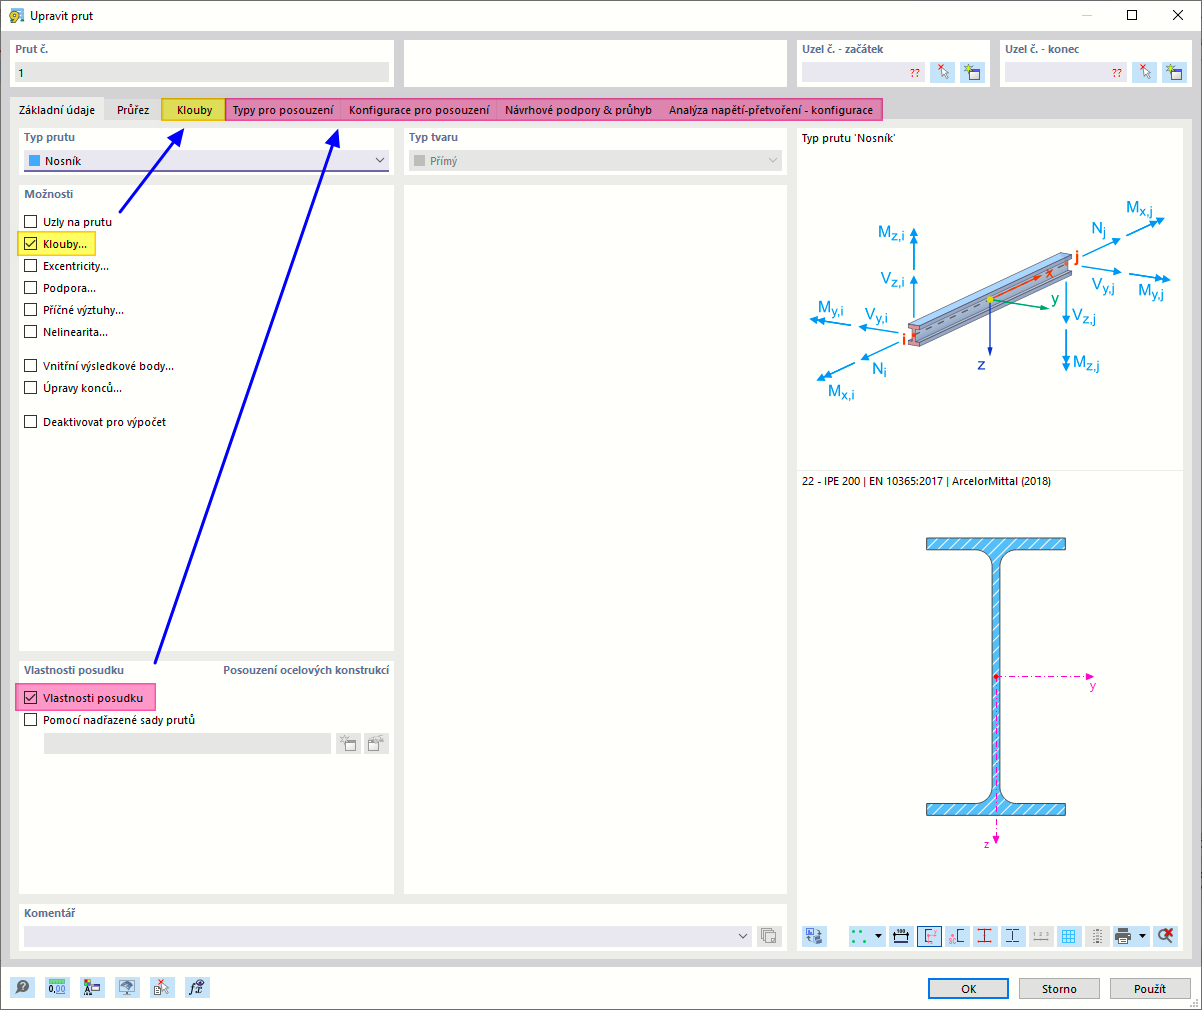The width and height of the screenshot is (1202, 1010).
Task: Tick 'Deaktivovat pro výpočet' checkbox
Action: point(31,422)
